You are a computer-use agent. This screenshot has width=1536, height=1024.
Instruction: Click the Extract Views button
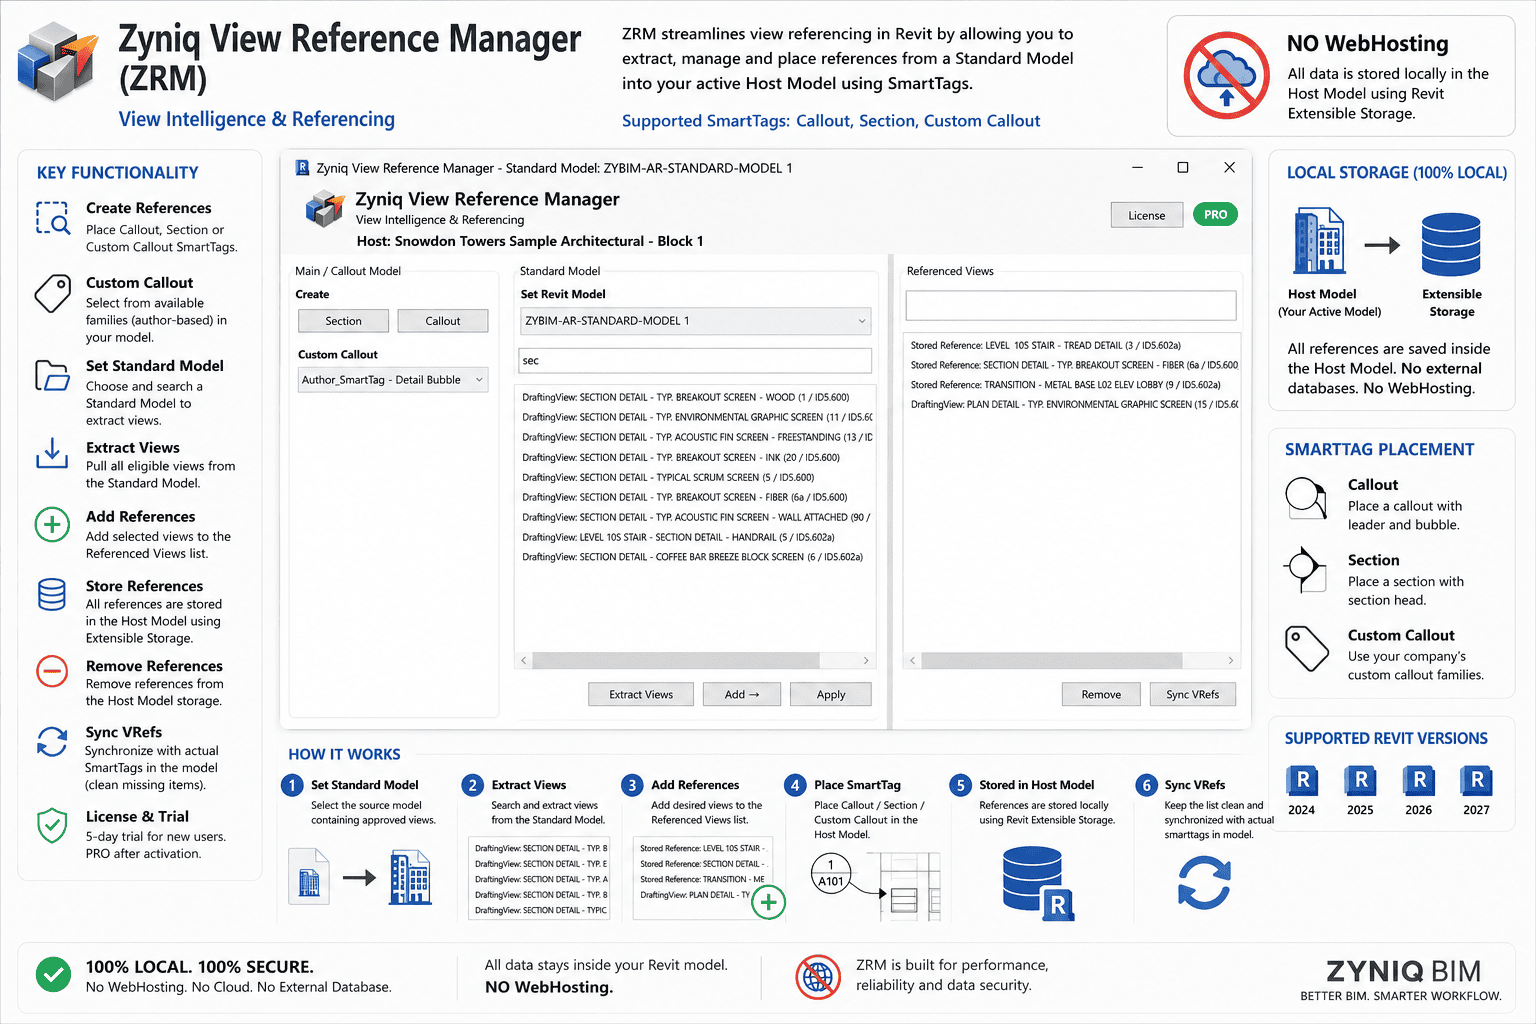point(641,694)
